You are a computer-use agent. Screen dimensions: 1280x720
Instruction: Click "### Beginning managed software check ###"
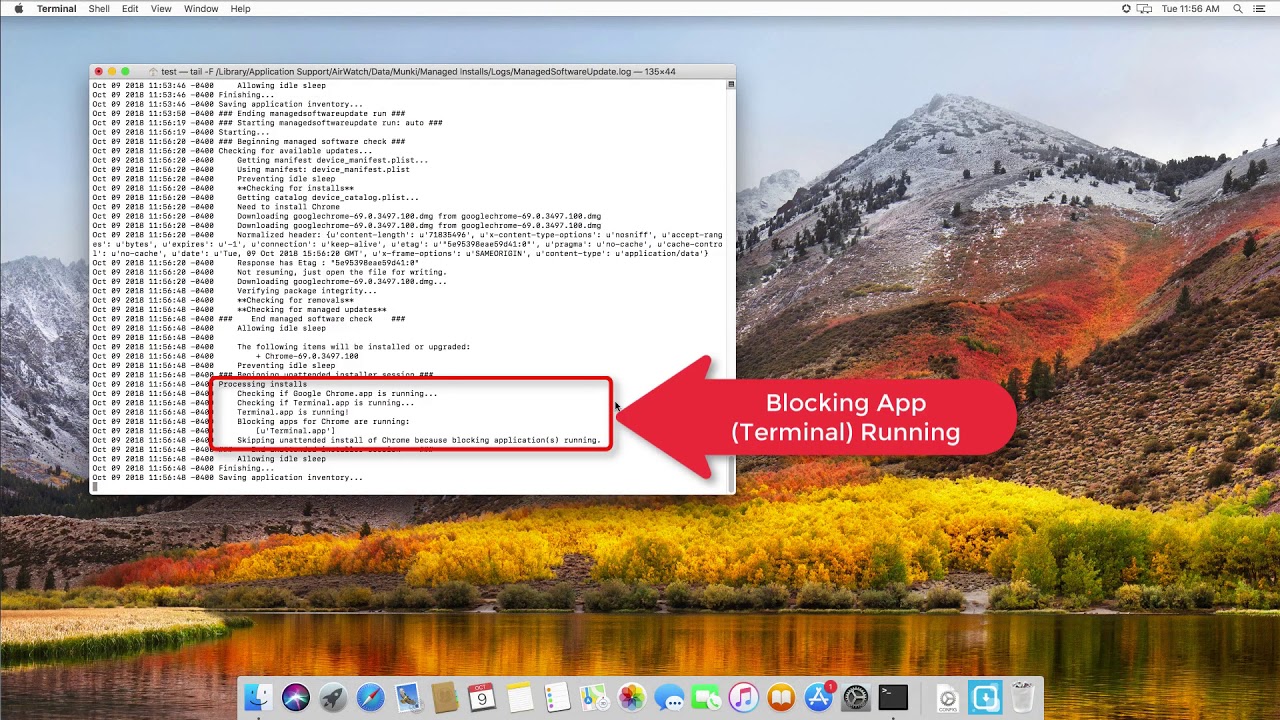[x=311, y=141]
